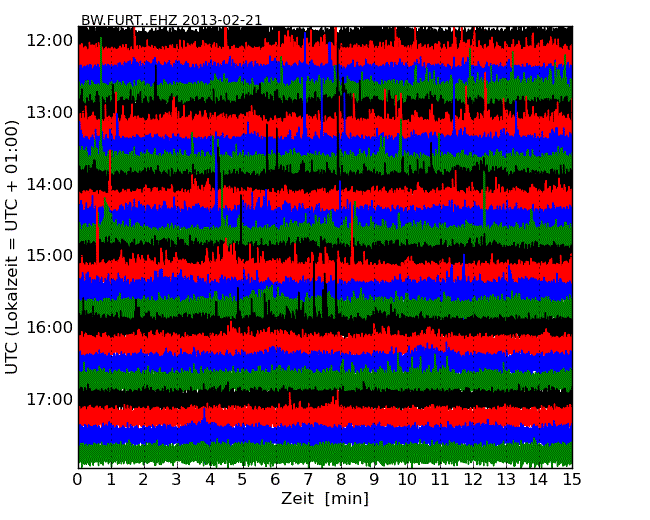The image size is (650, 520).
Task: Click x-axis tick label 13
Action: click(x=506, y=480)
